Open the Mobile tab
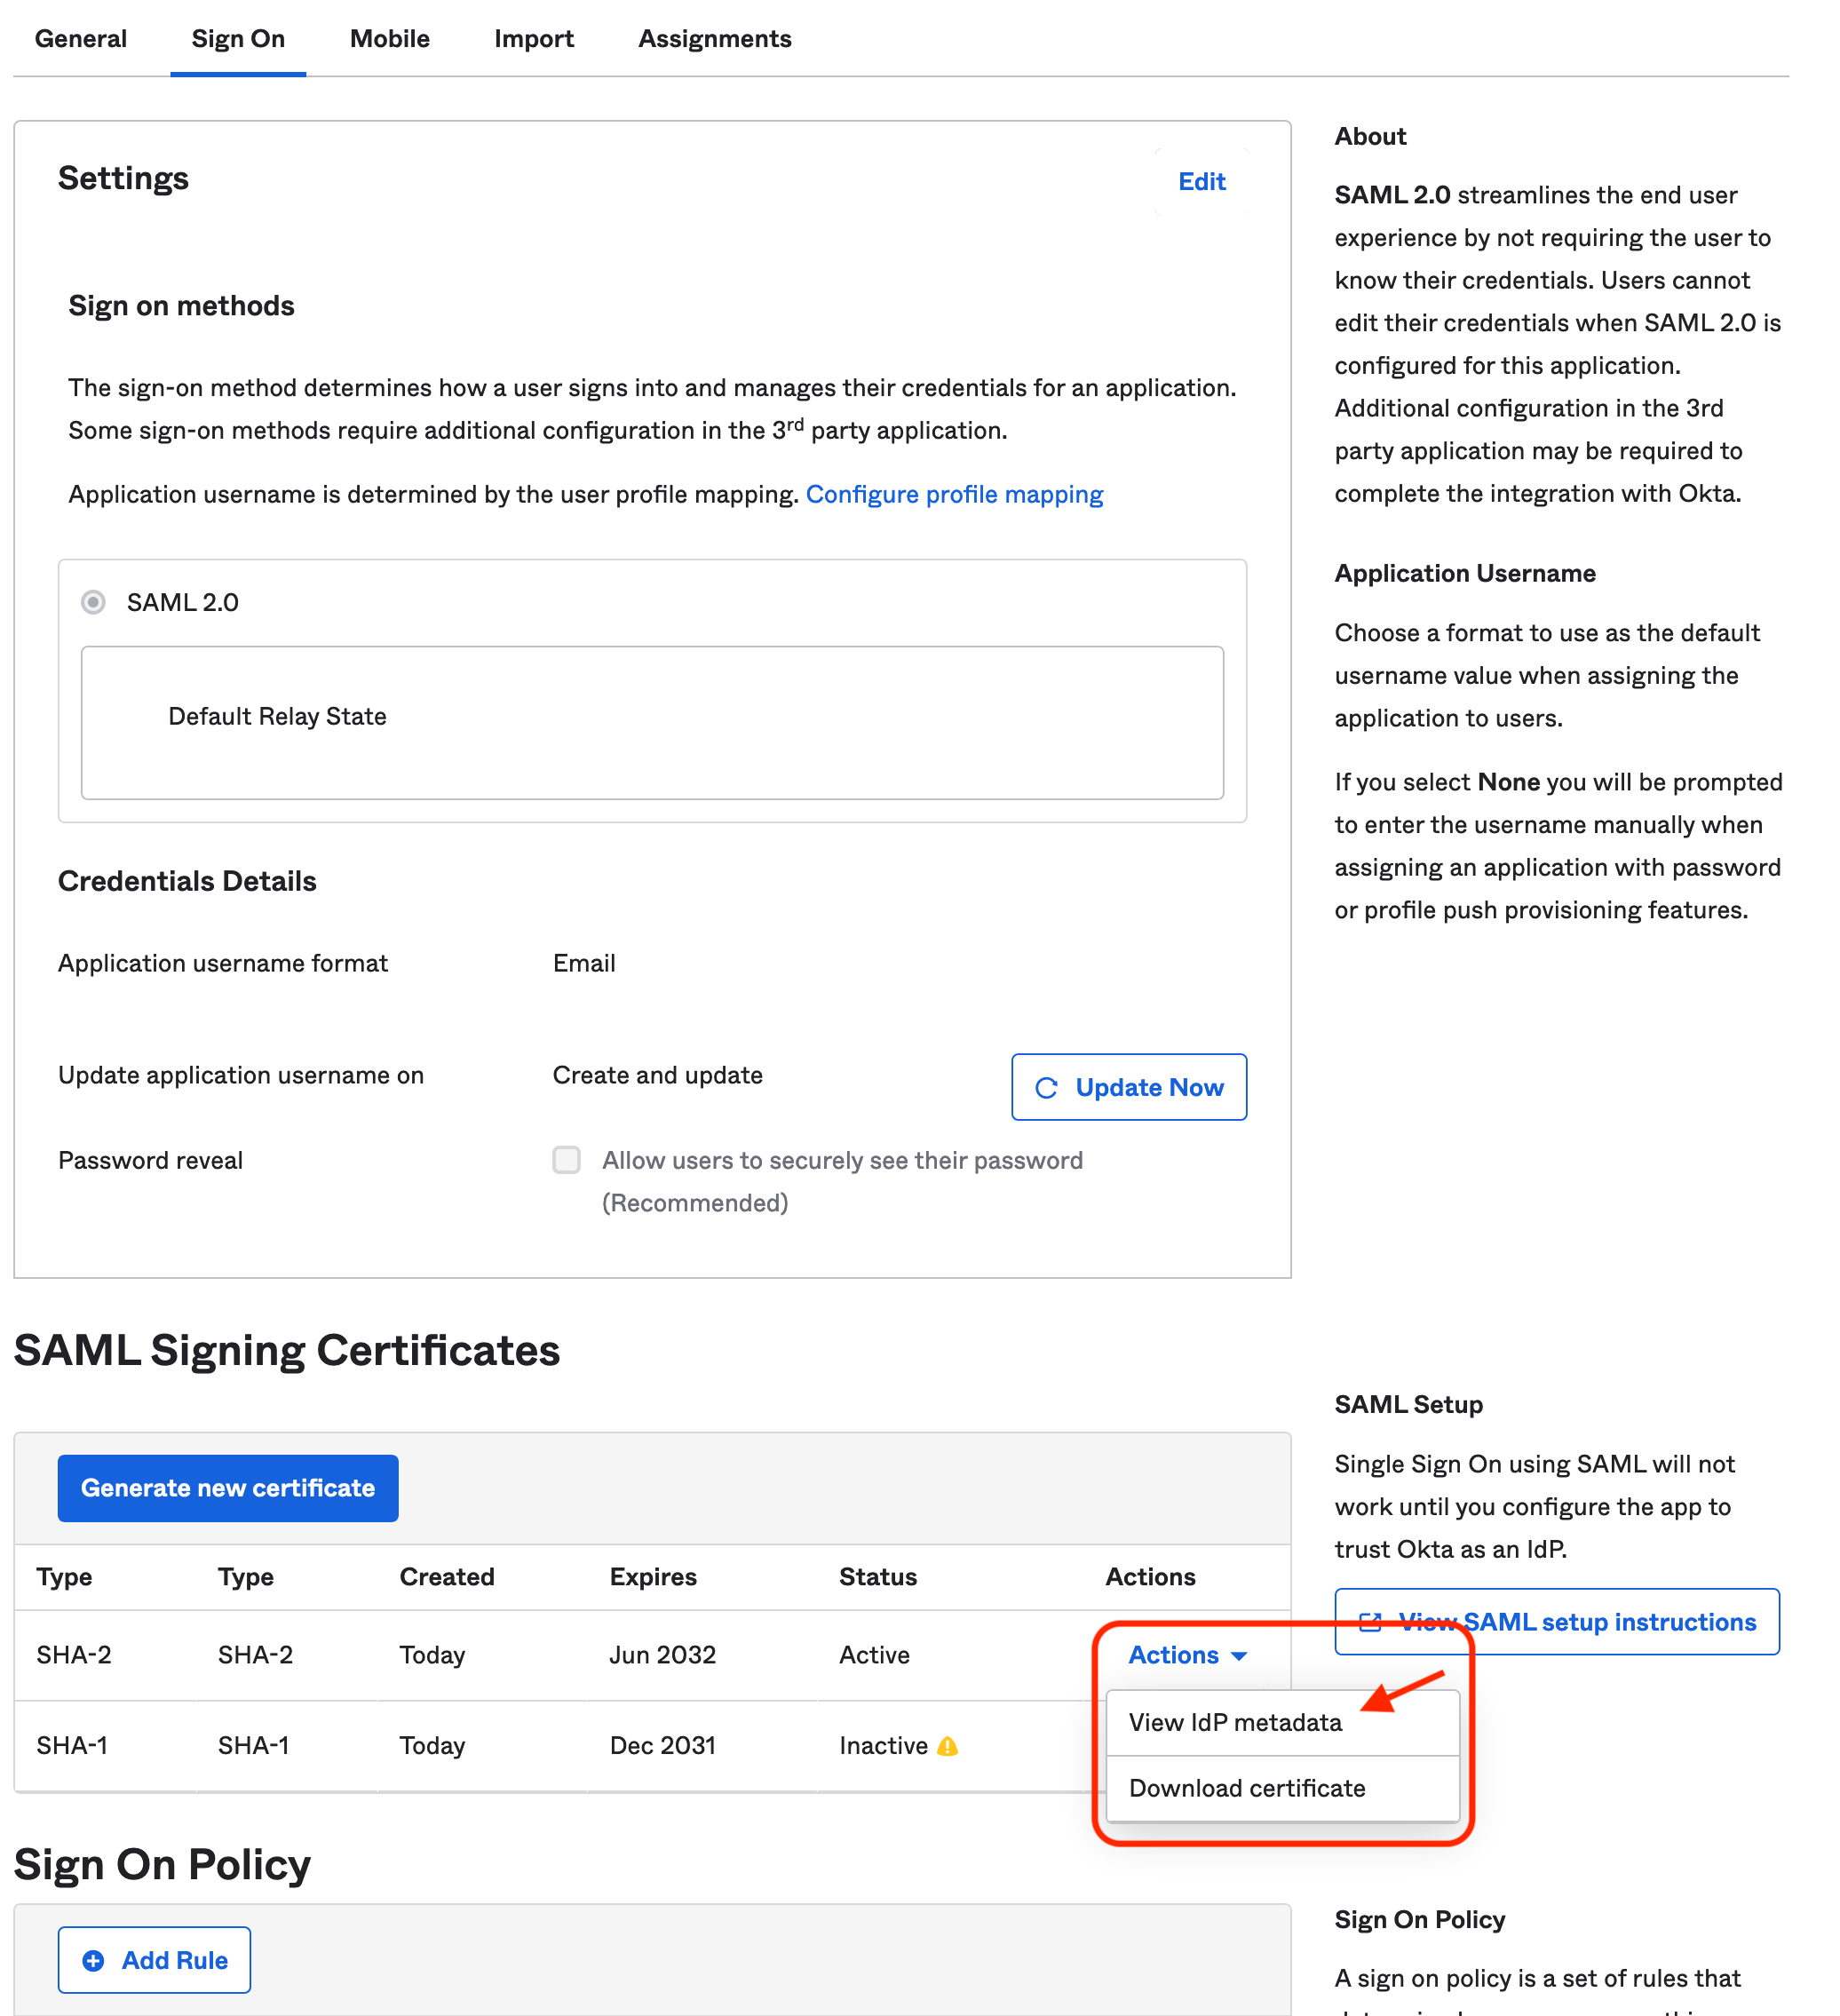 click(x=390, y=39)
